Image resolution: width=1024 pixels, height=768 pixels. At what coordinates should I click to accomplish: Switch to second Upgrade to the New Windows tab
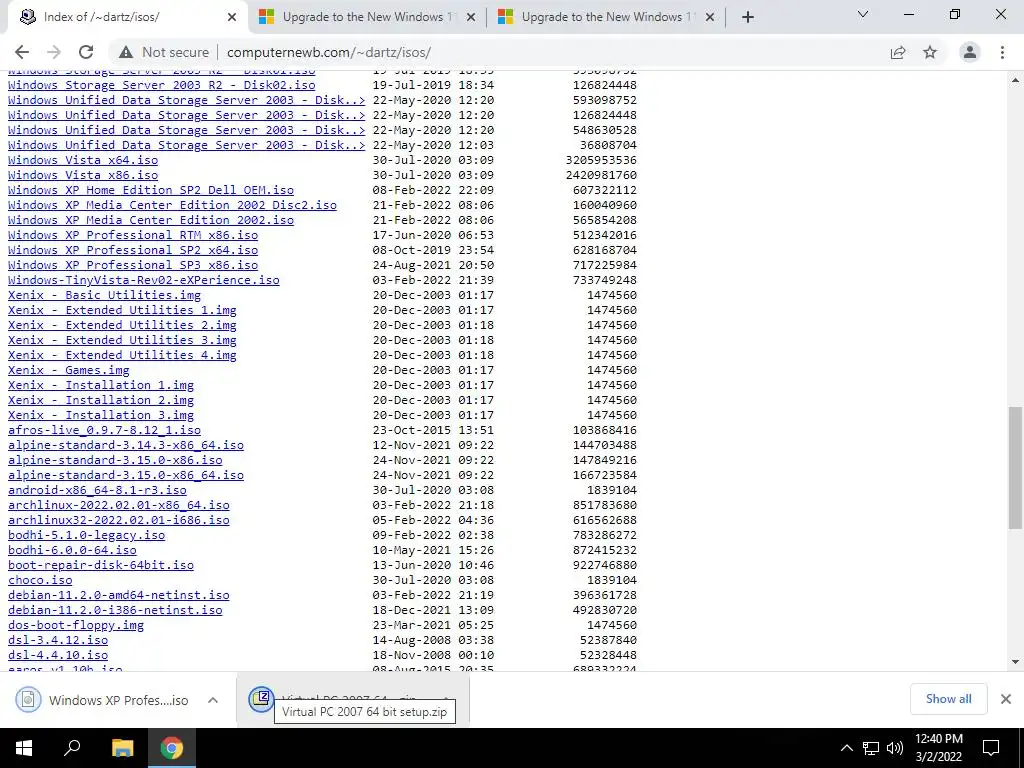click(605, 17)
